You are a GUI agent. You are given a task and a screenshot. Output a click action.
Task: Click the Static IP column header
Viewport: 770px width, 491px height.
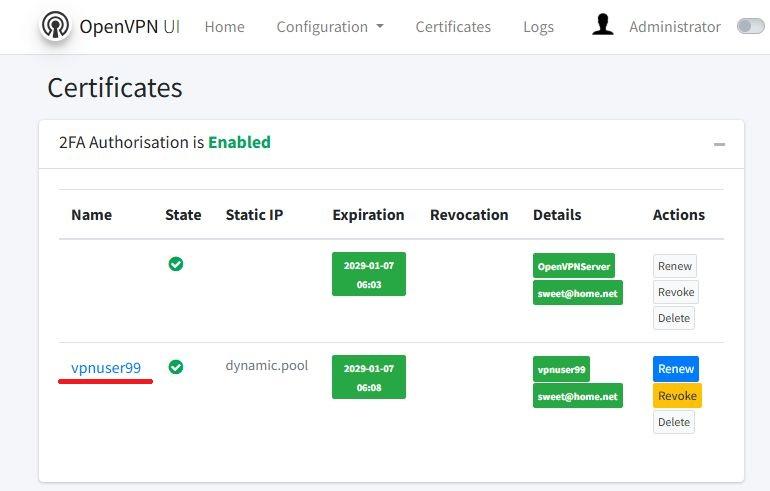254,215
